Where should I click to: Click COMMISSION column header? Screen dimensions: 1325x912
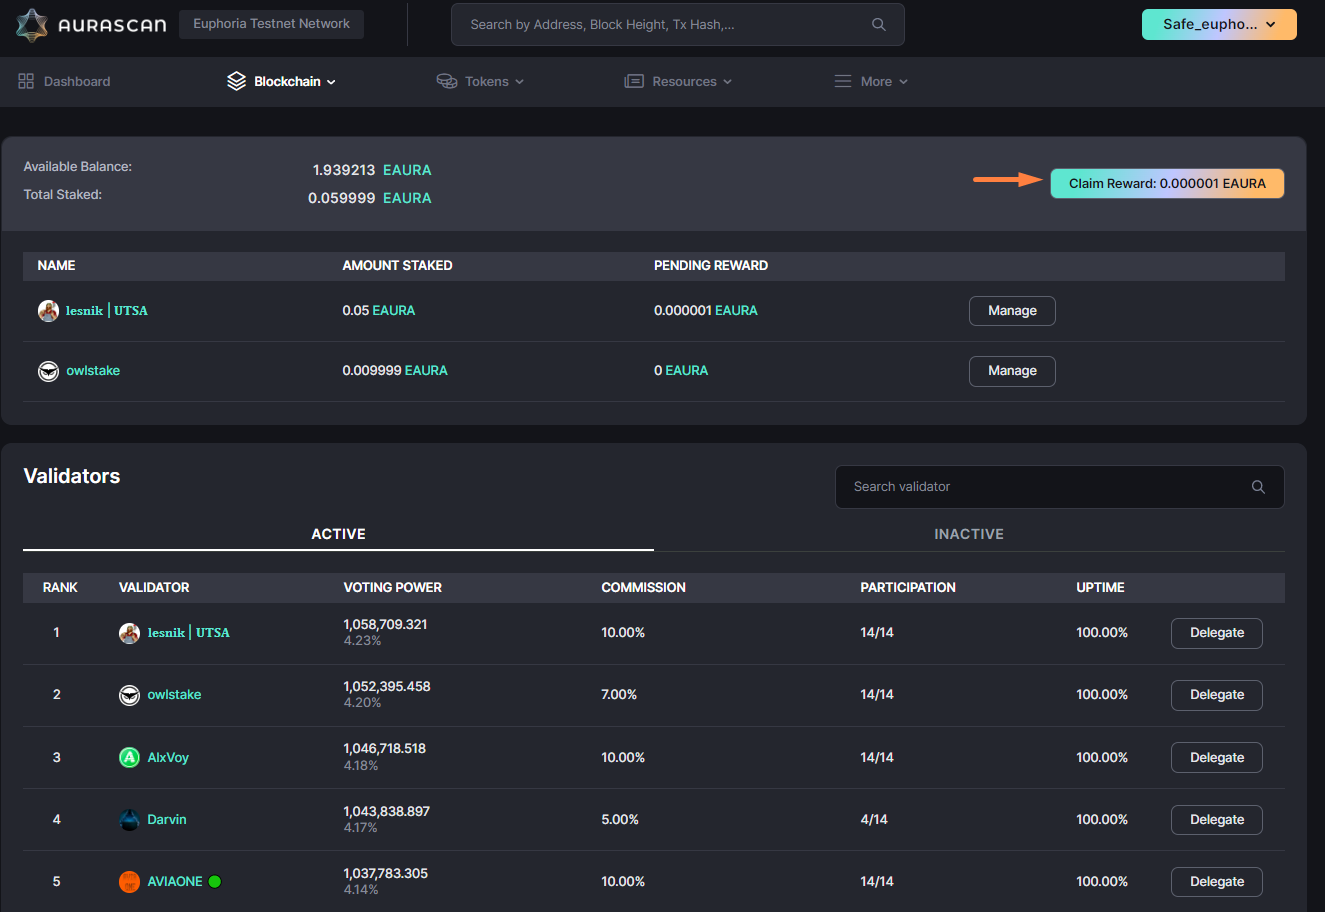[x=643, y=587]
